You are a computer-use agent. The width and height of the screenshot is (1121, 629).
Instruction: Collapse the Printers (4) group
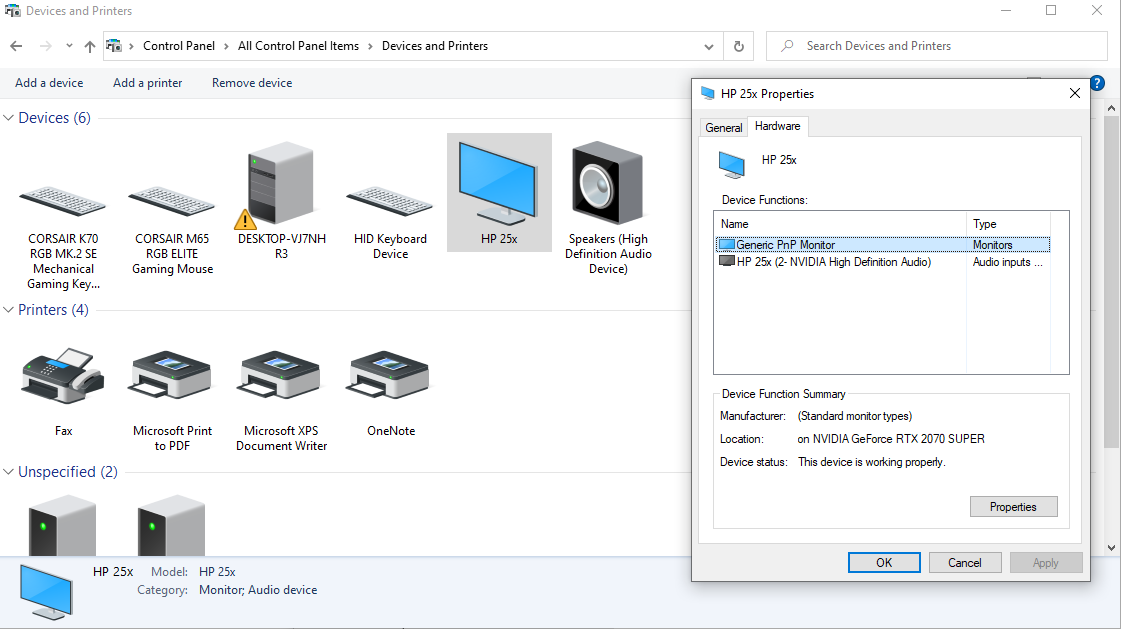point(9,309)
